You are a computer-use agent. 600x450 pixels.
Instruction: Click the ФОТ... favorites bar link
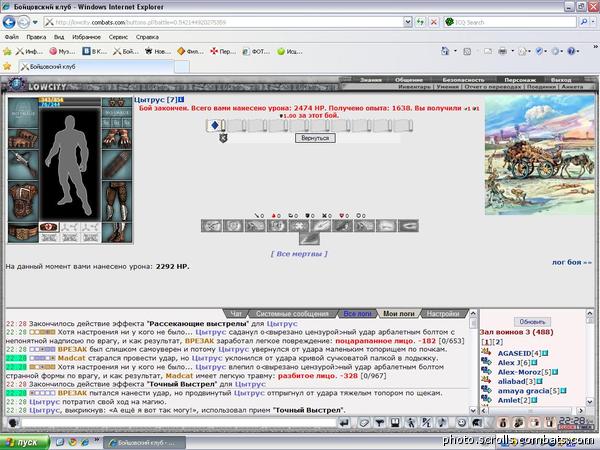coord(256,51)
